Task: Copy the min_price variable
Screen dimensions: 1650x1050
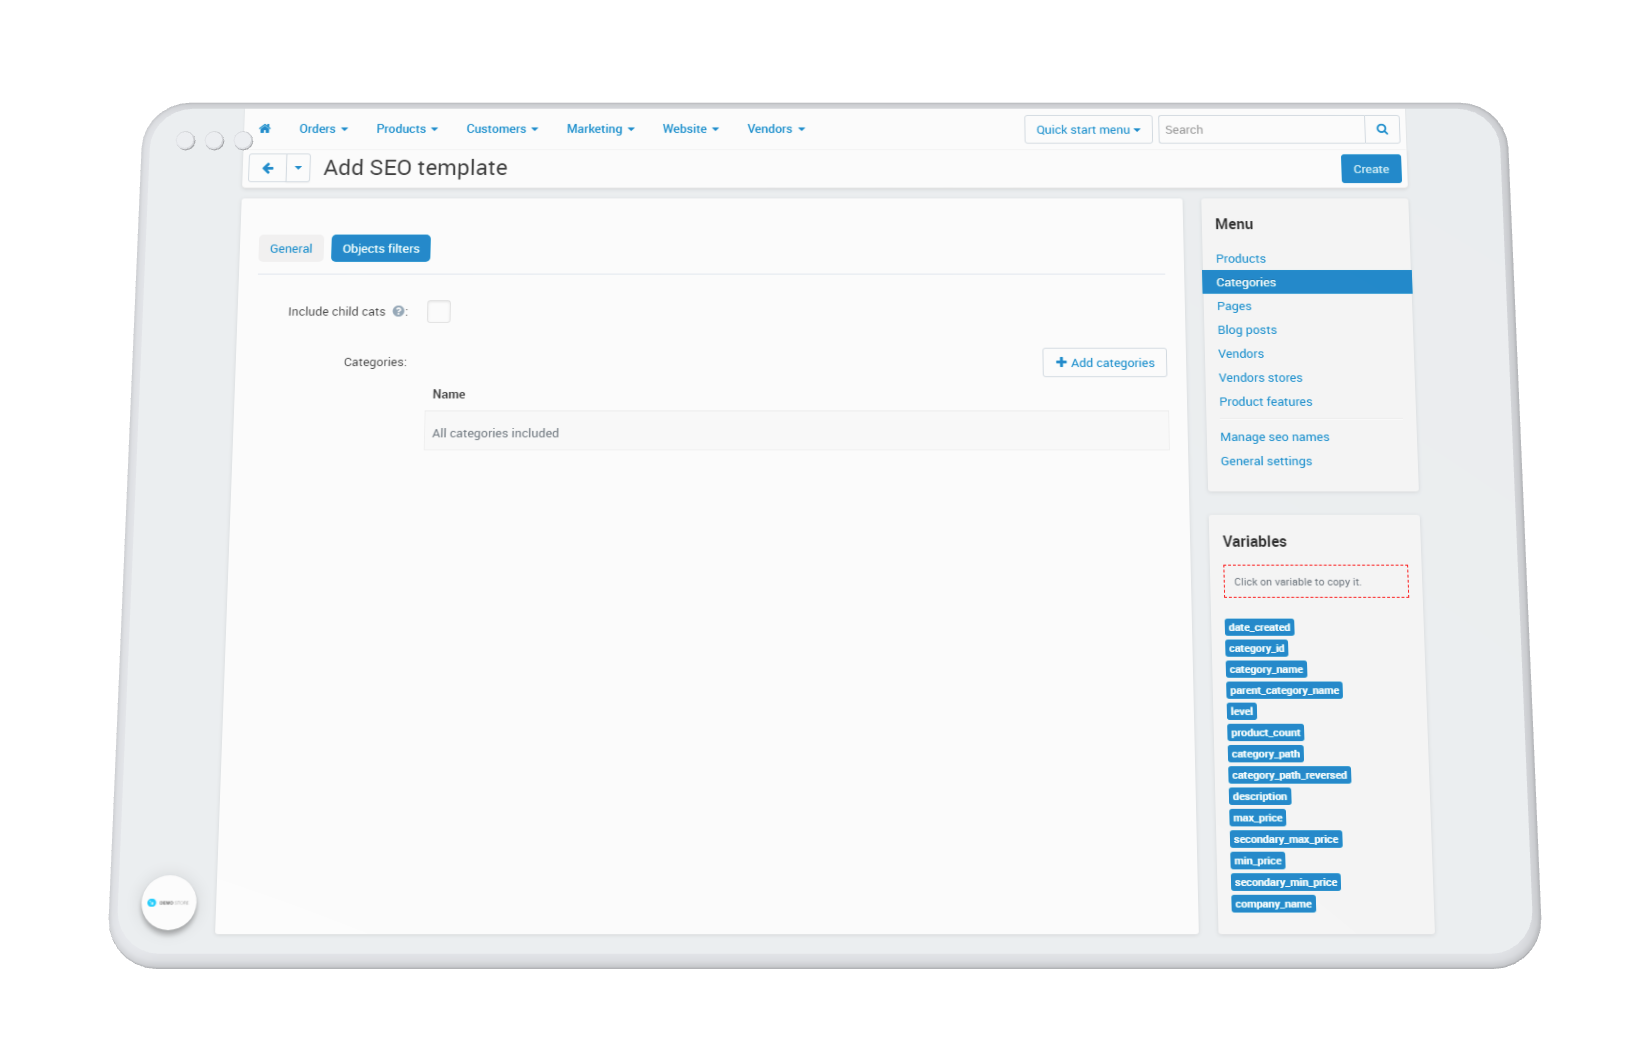Action: (x=1258, y=861)
